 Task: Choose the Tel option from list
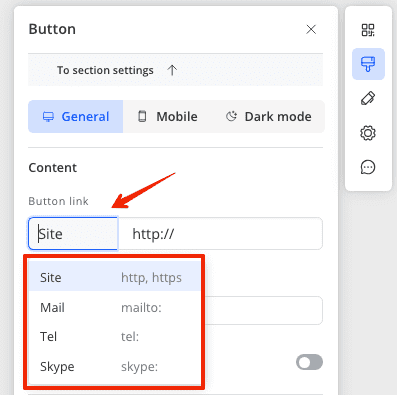(x=115, y=337)
